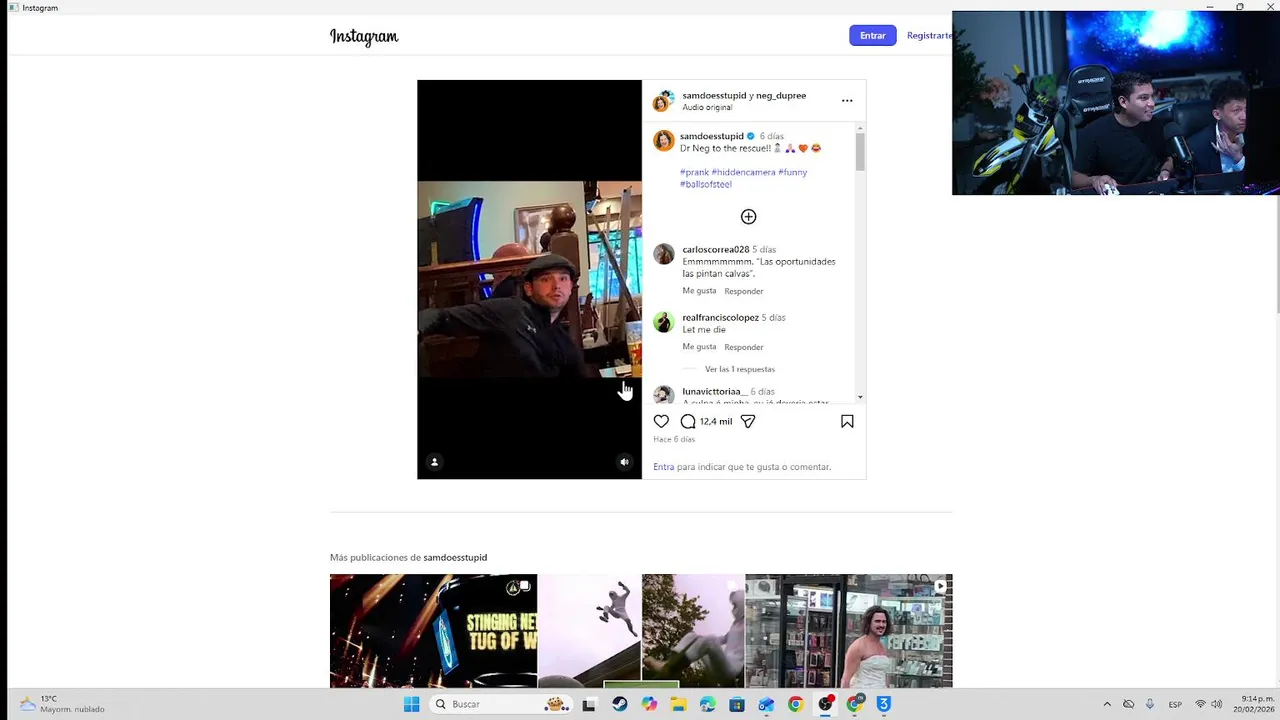Open carloscorrea028 profile avatar
This screenshot has width=1280, height=720.
(x=664, y=253)
